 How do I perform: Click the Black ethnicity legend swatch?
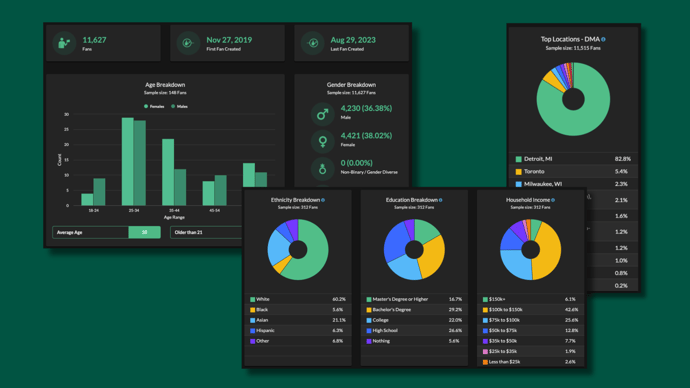pyautogui.click(x=253, y=310)
